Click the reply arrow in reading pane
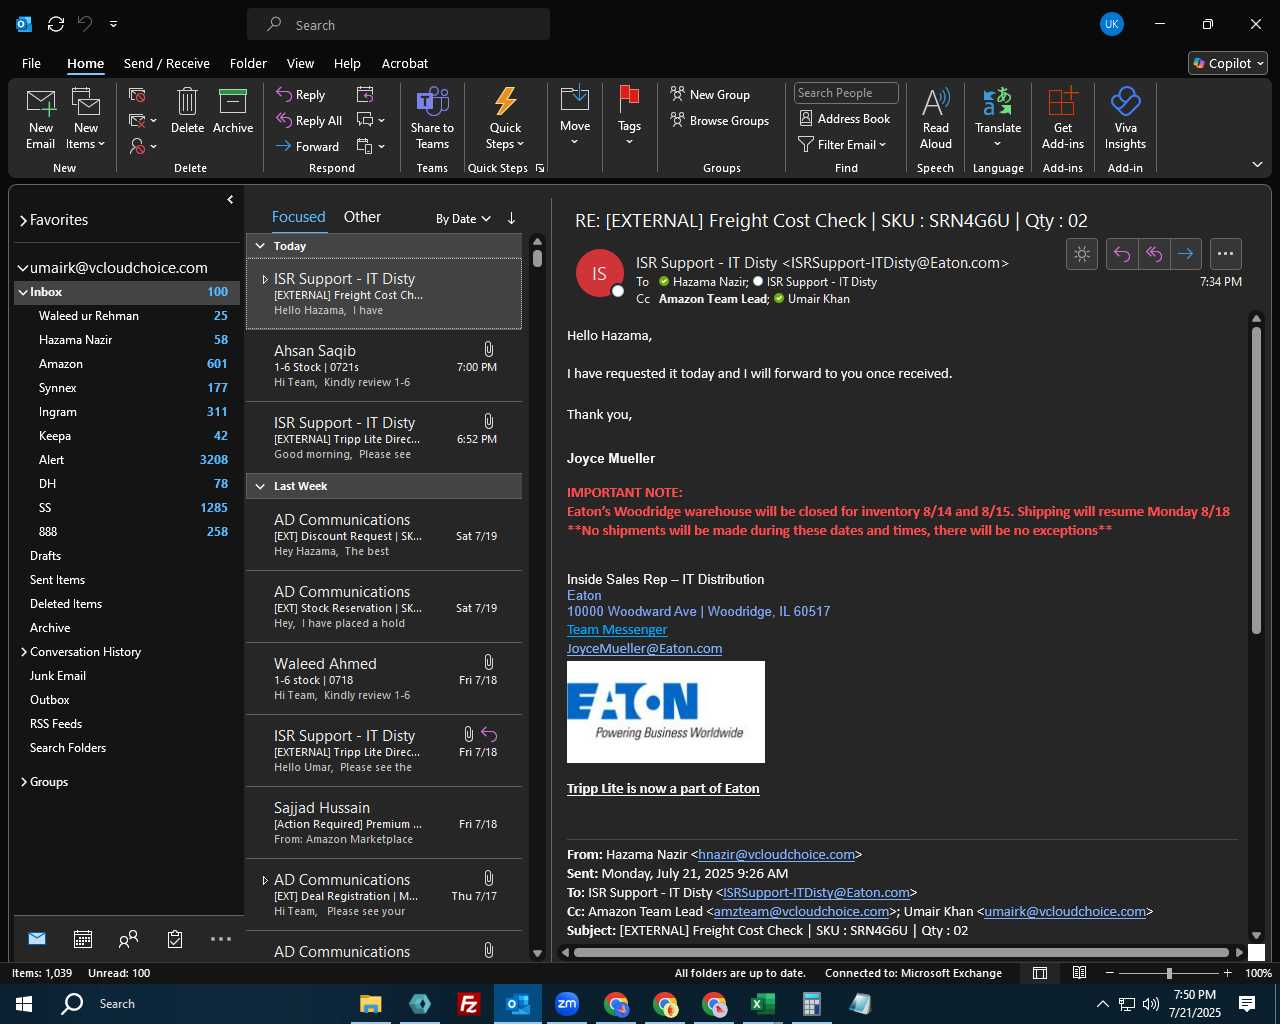Viewport: 1280px width, 1024px height. click(1122, 254)
